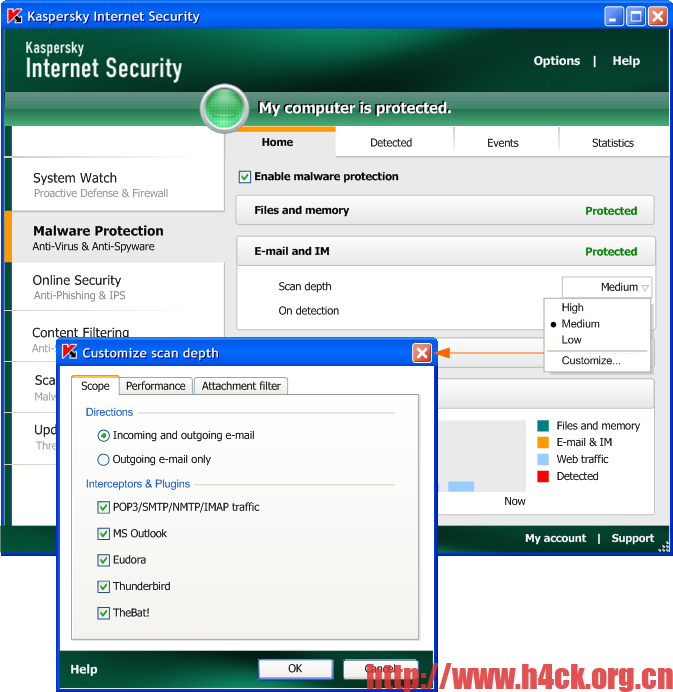Select Incoming and outgoing e-mail option

[103, 436]
